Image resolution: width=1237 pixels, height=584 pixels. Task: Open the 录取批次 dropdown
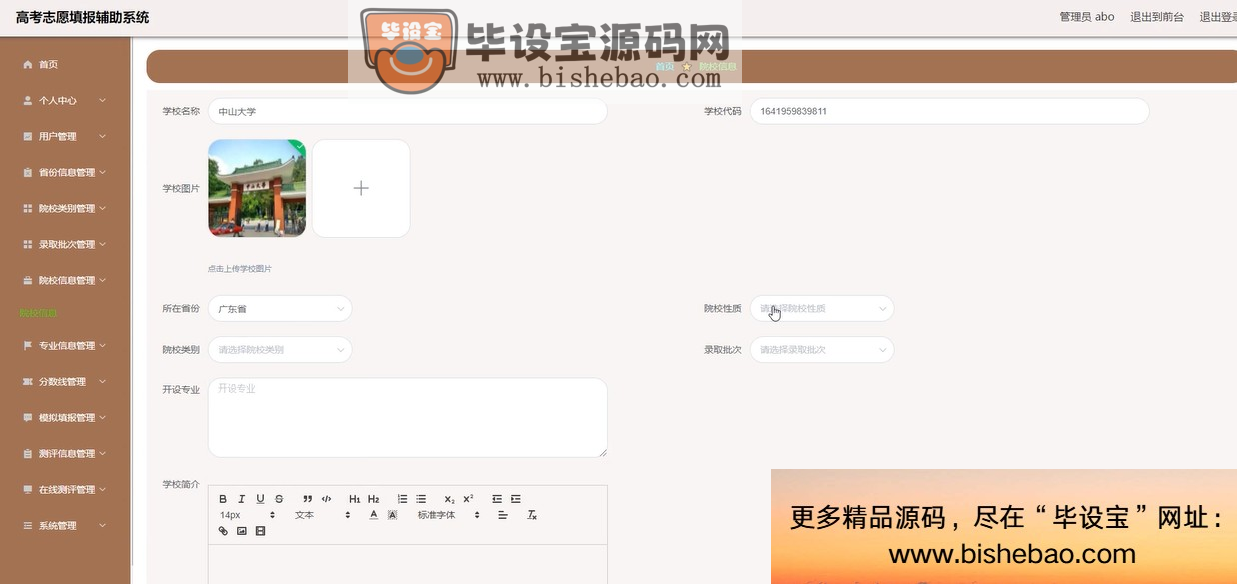822,350
